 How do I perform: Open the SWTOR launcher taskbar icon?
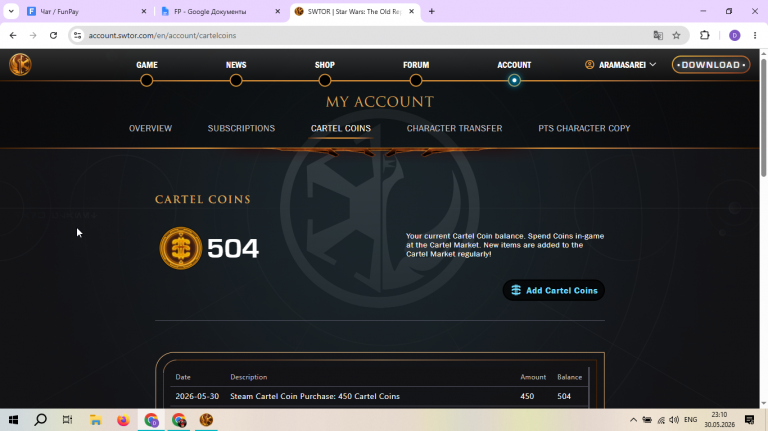(206, 420)
